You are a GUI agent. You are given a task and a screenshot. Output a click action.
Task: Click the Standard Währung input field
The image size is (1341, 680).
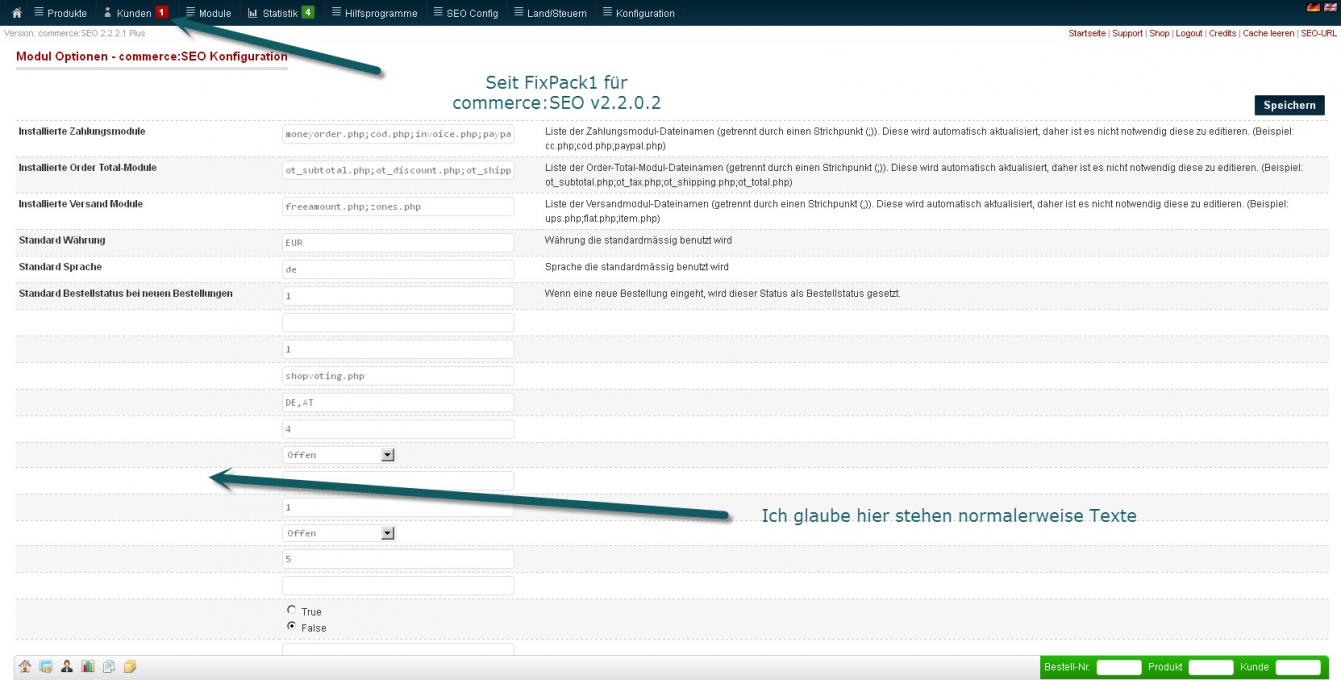pyautogui.click(x=397, y=242)
